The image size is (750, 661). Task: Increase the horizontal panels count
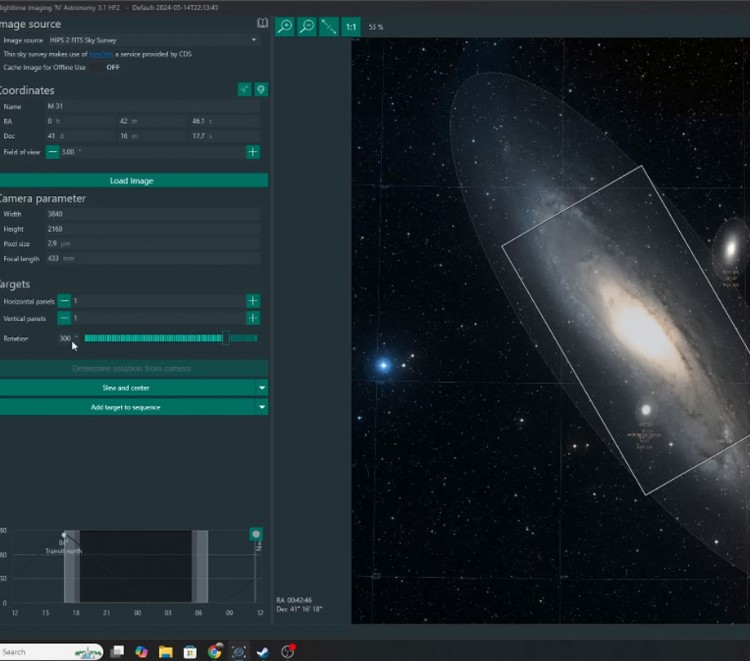pos(253,301)
